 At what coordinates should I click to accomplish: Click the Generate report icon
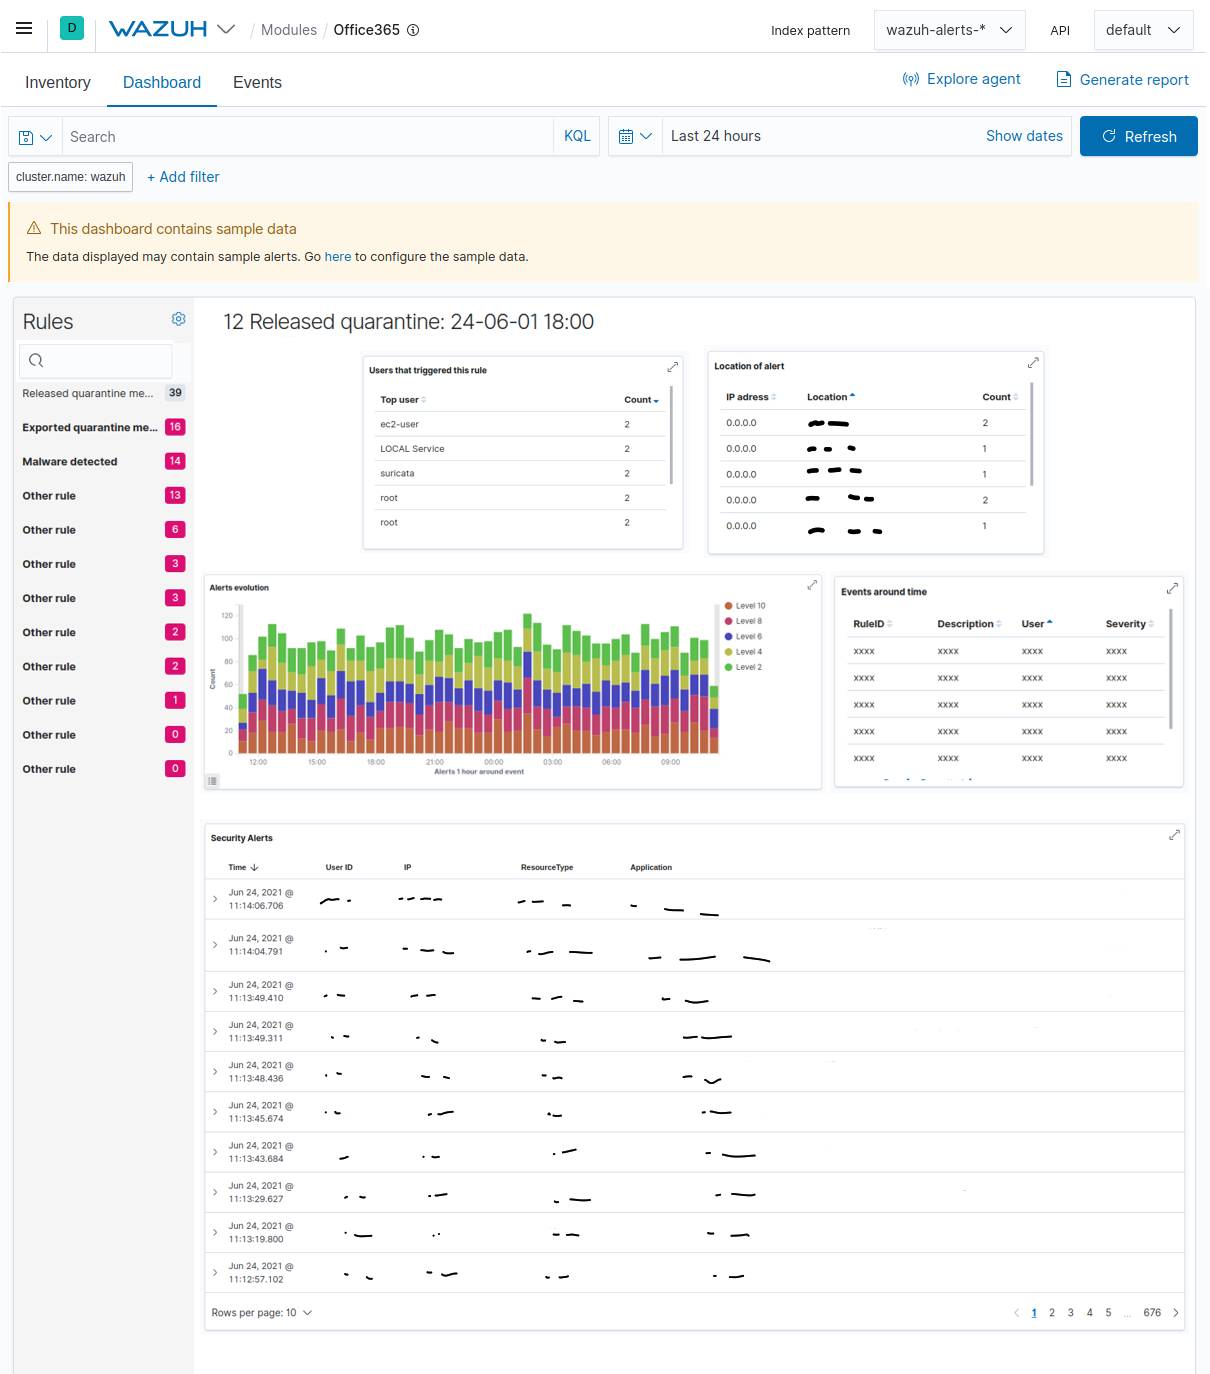pyautogui.click(x=1062, y=79)
